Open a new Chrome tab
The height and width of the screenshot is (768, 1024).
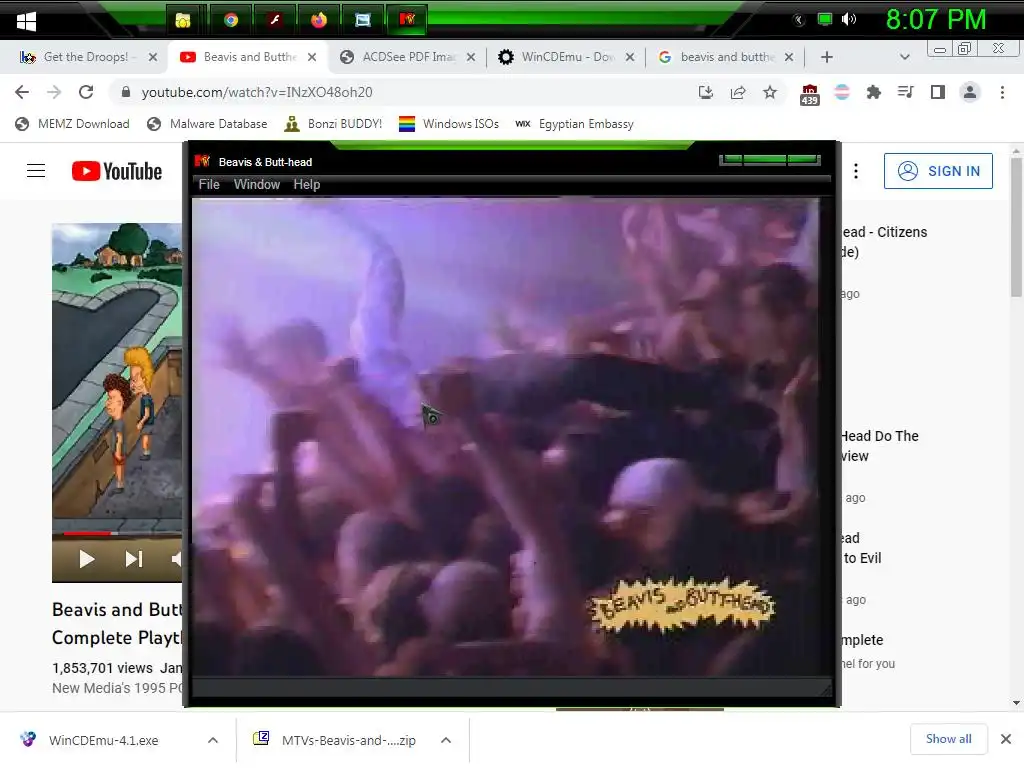pos(826,57)
